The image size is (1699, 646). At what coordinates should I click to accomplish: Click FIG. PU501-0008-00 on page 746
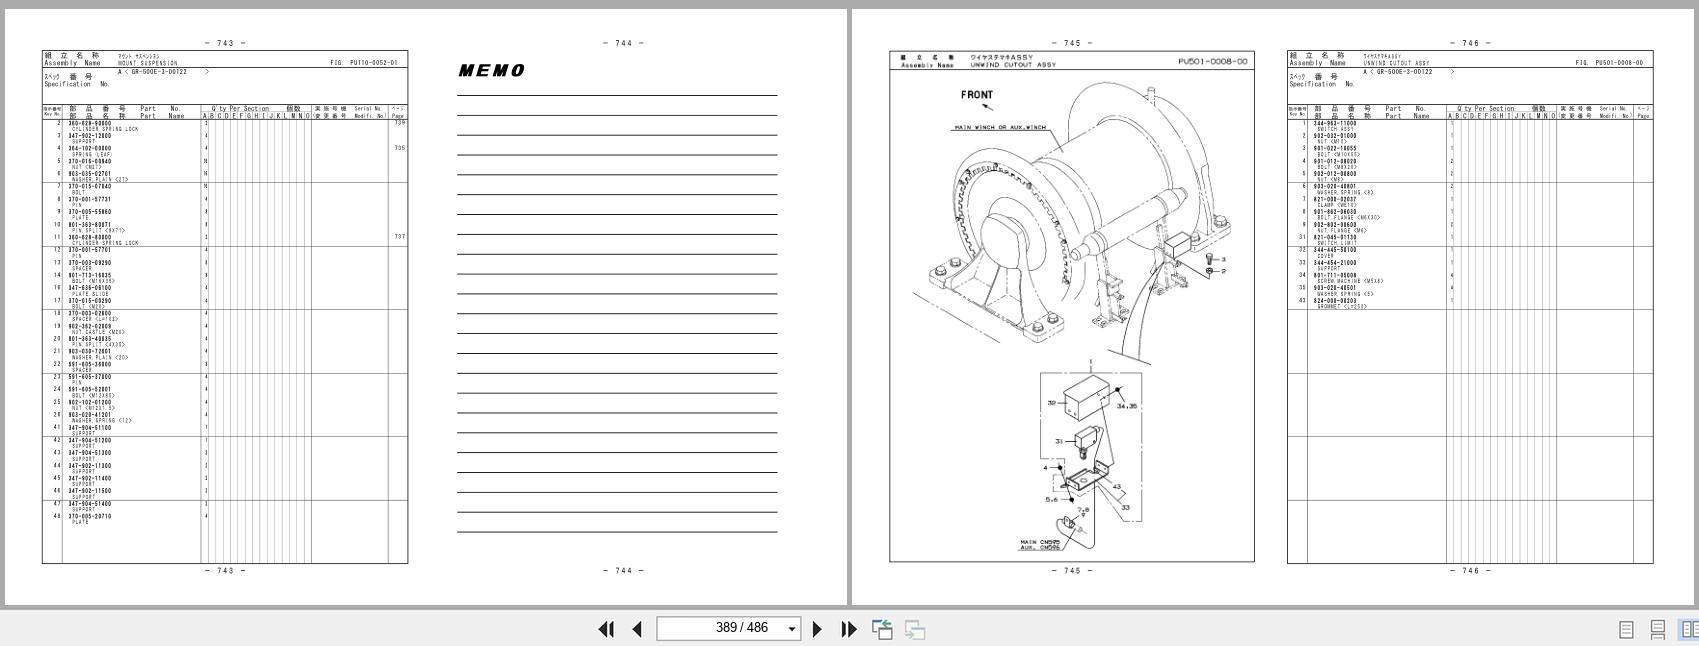coord(1609,63)
